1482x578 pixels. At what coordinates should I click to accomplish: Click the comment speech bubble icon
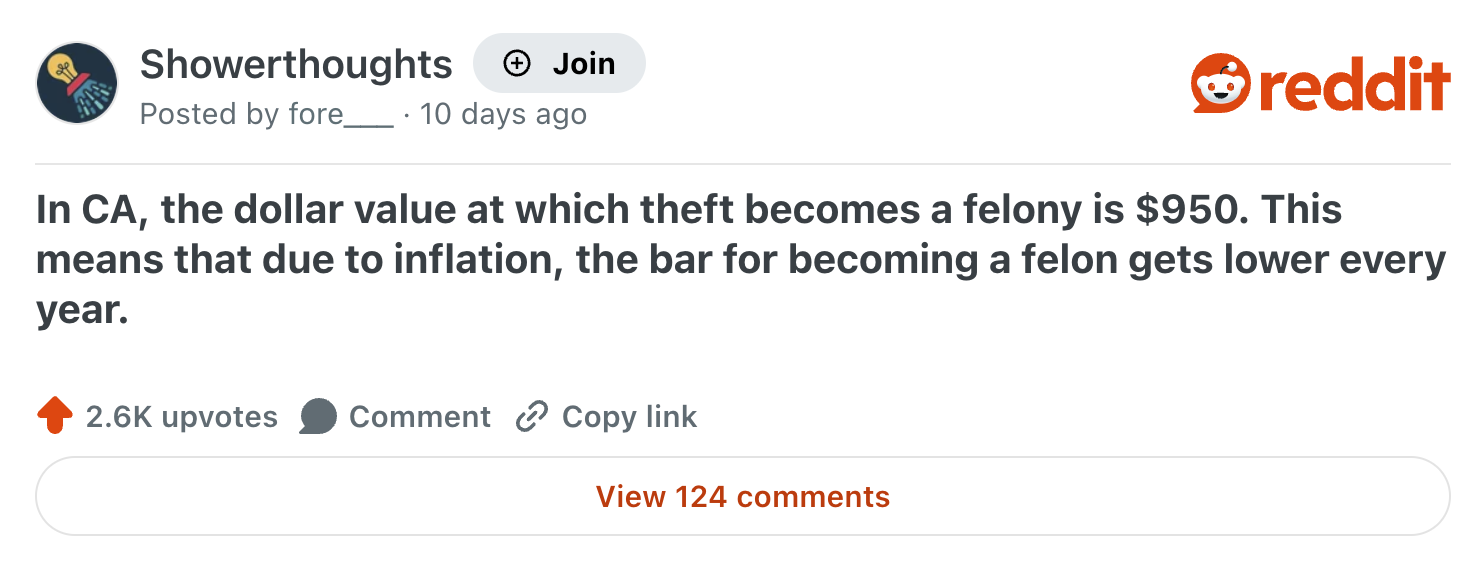318,417
